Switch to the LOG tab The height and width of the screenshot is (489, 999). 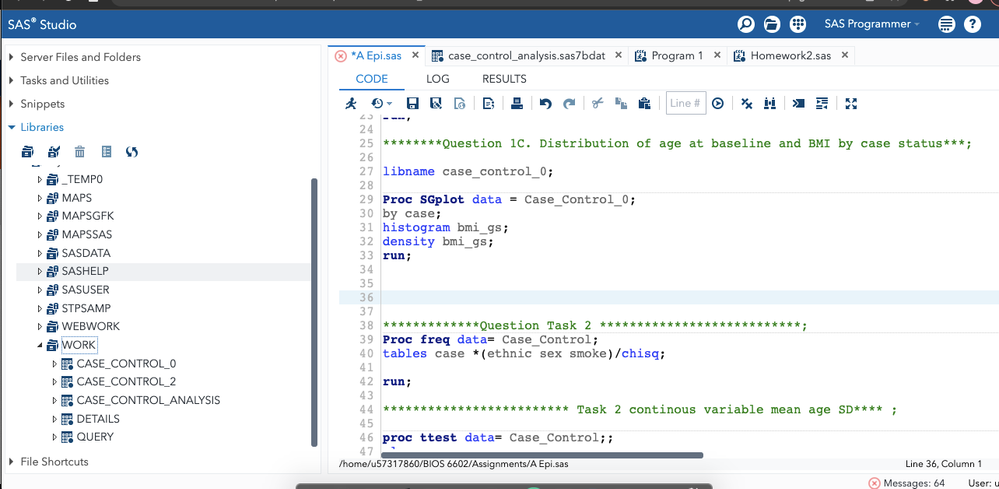tap(438, 79)
